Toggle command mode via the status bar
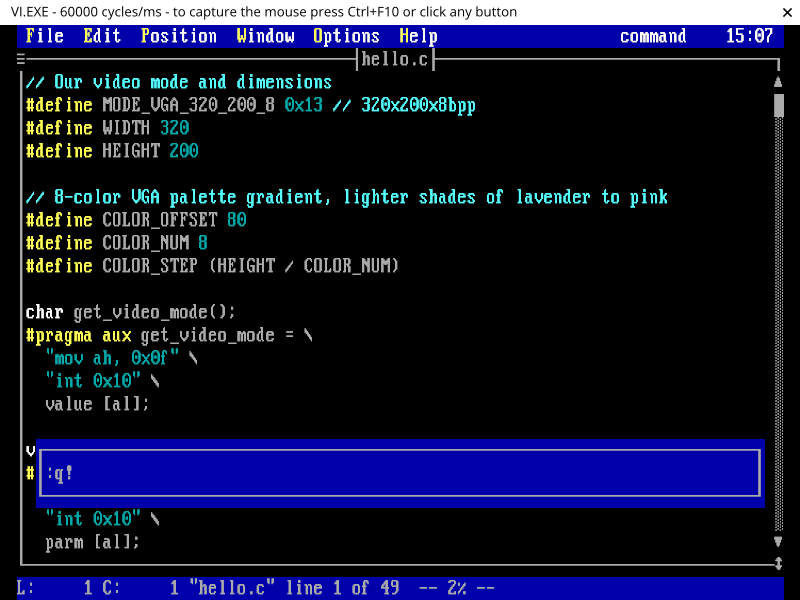 tap(653, 36)
